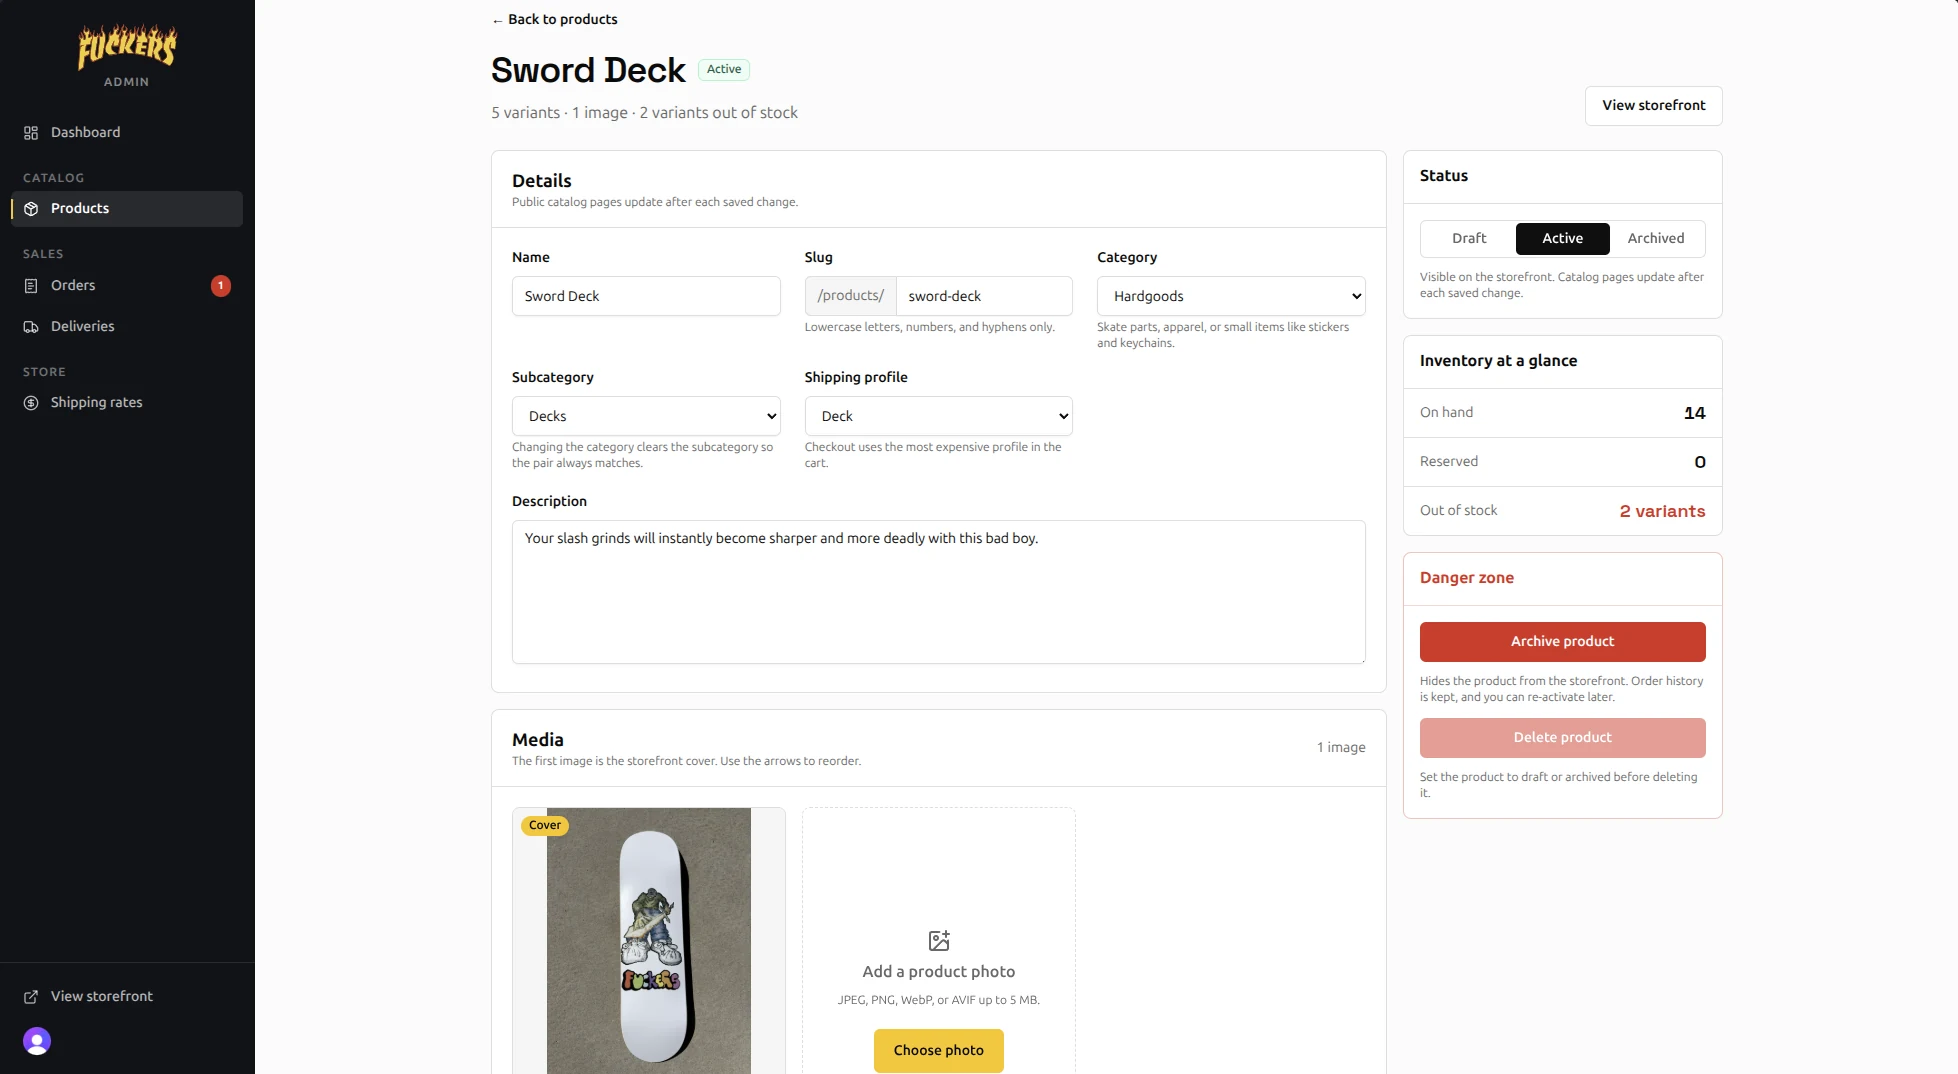
Task: Open the Subcategory dropdown showing Decks
Action: (646, 416)
